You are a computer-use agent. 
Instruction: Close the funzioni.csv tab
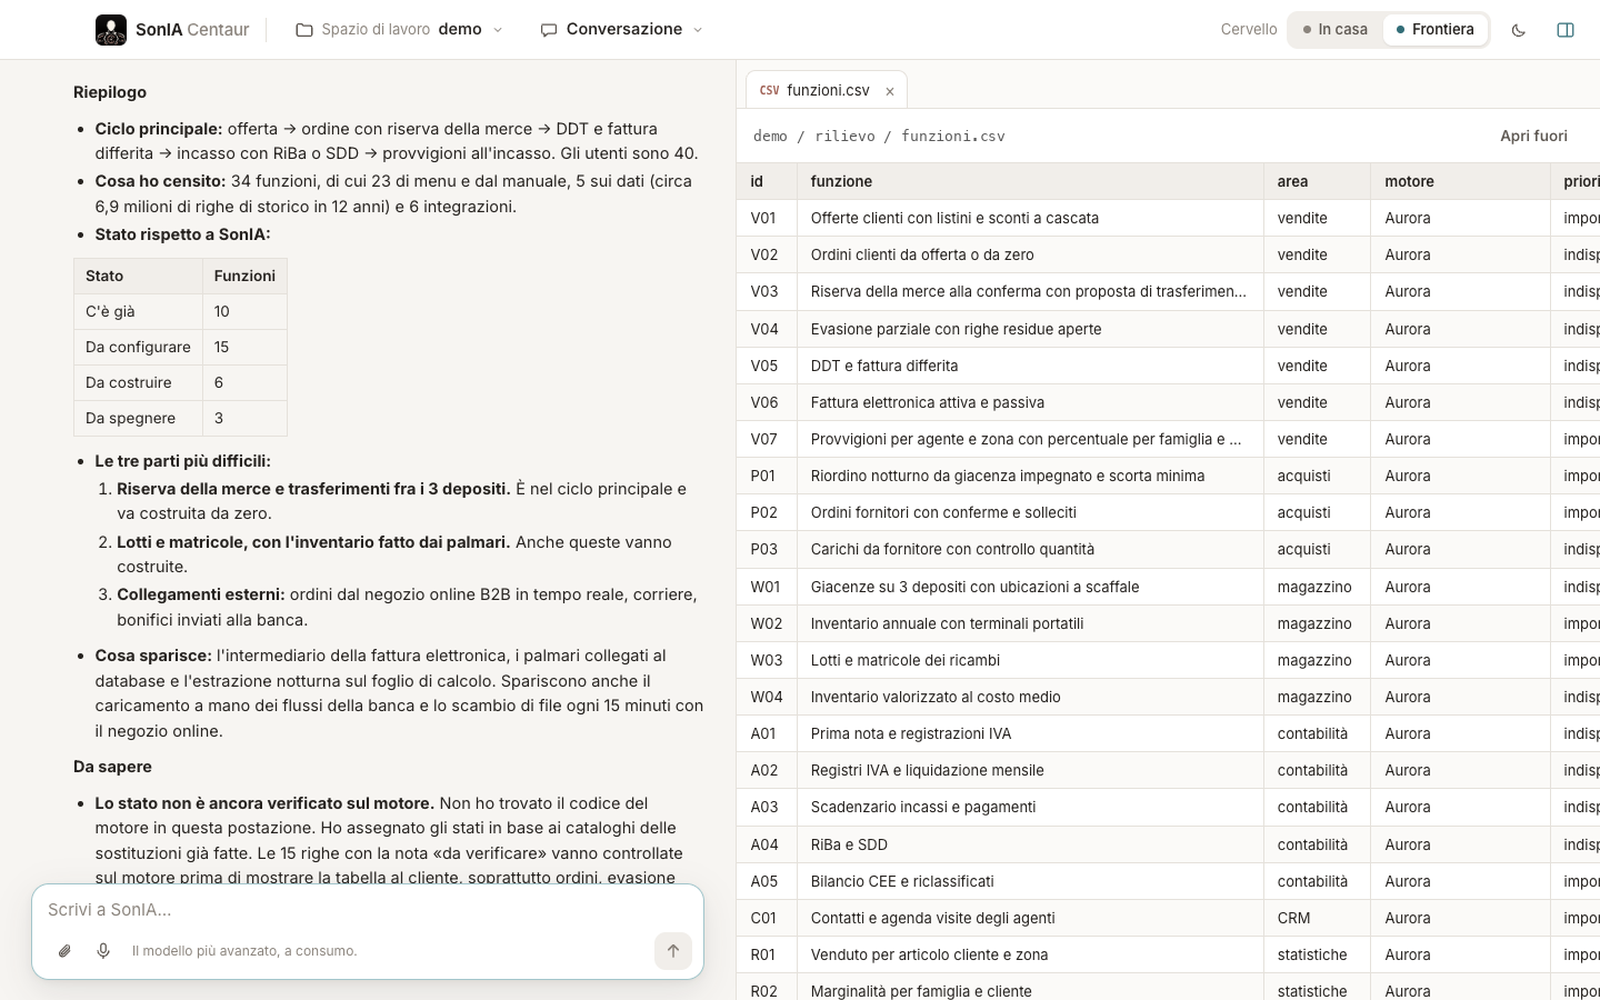click(x=890, y=91)
